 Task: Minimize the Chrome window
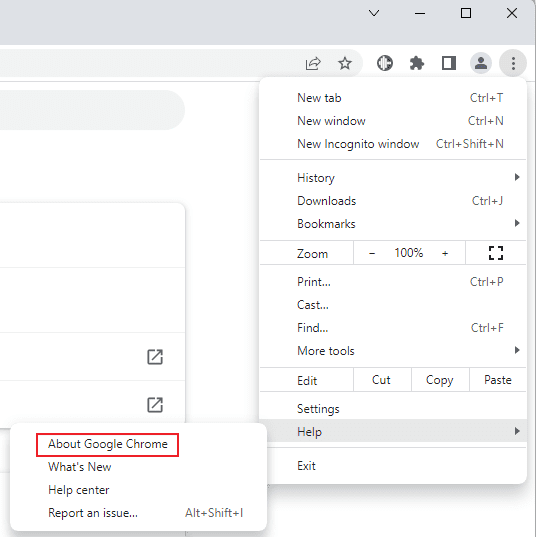pyautogui.click(x=420, y=13)
